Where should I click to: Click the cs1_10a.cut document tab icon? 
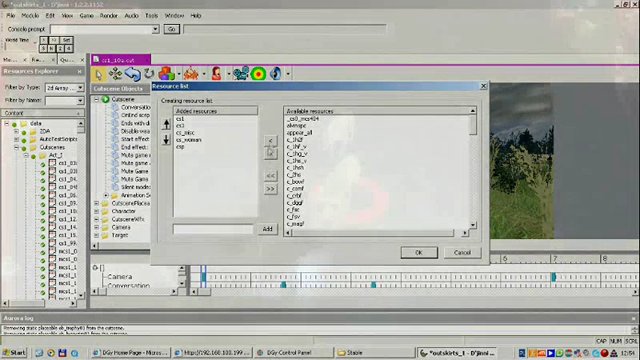tap(96, 60)
